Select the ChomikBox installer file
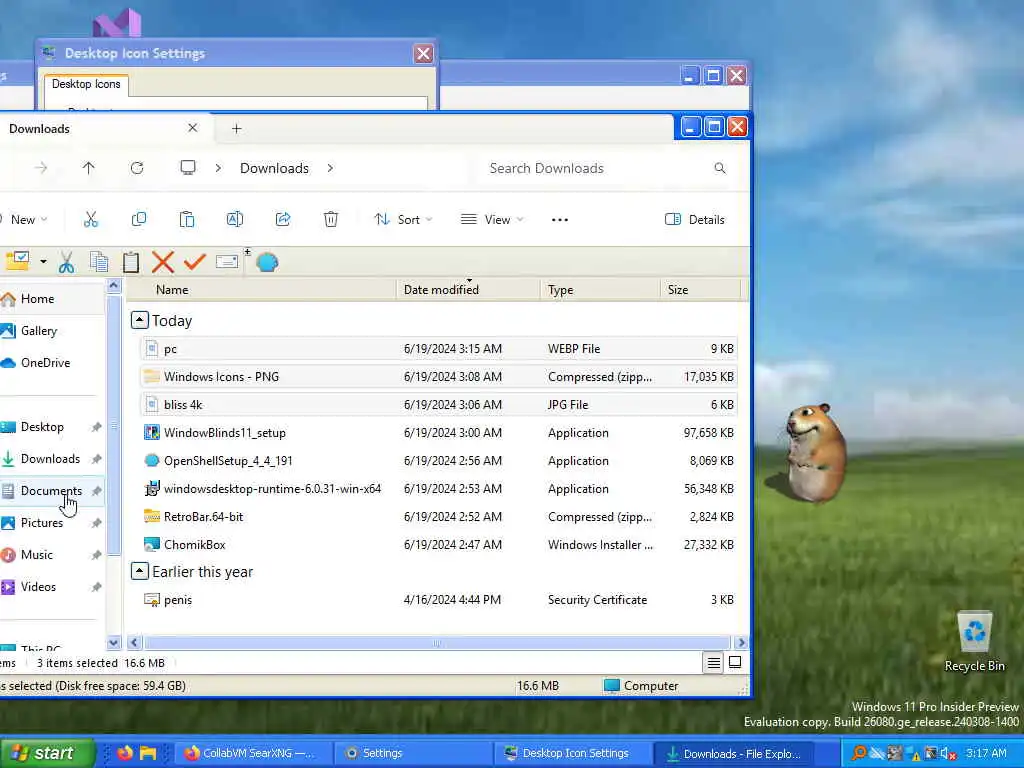Viewport: 1024px width, 768px height. coord(438,545)
